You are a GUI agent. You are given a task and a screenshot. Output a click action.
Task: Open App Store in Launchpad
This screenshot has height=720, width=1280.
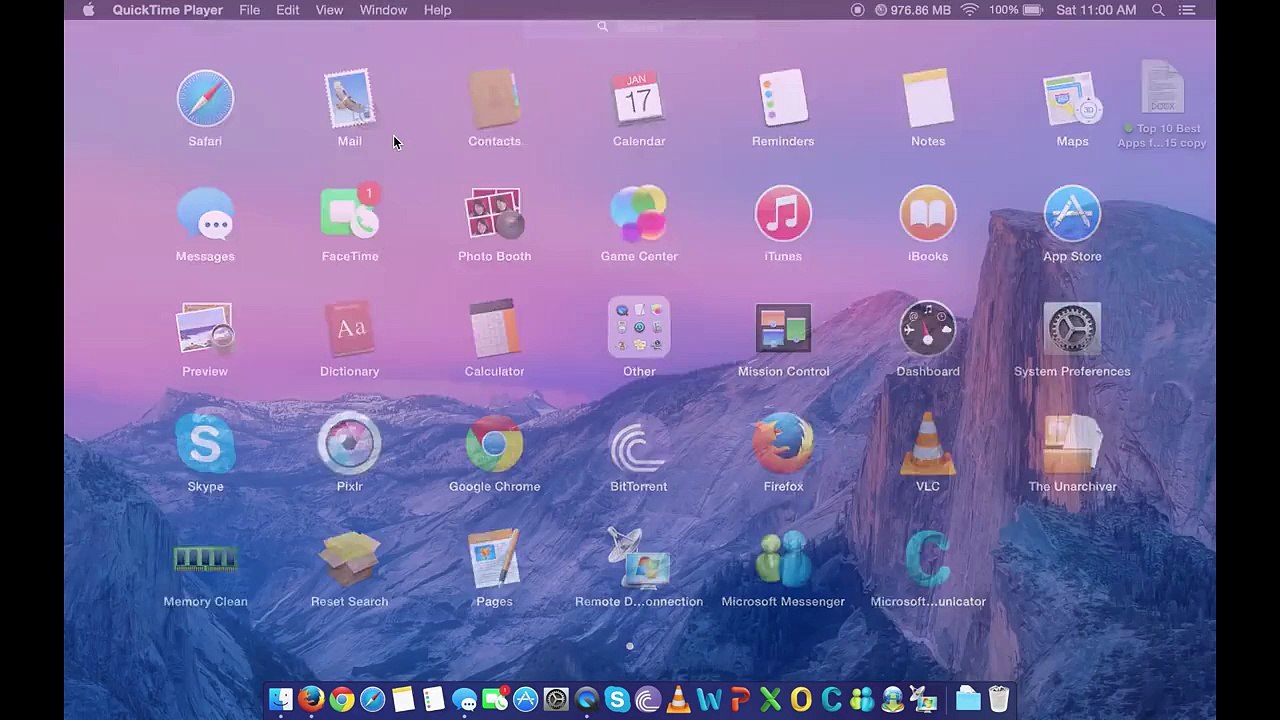[1072, 214]
